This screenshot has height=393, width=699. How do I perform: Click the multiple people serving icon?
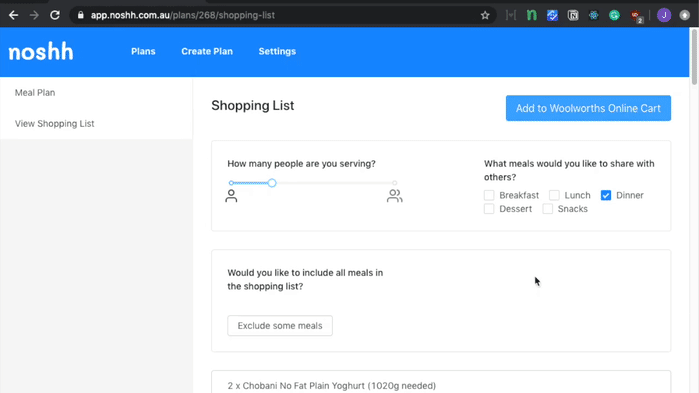point(395,196)
